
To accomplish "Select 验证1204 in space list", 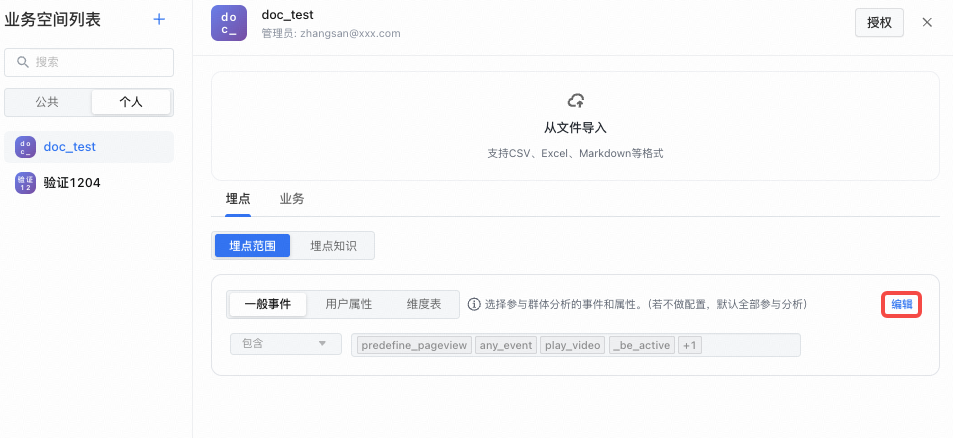I will coord(89,182).
